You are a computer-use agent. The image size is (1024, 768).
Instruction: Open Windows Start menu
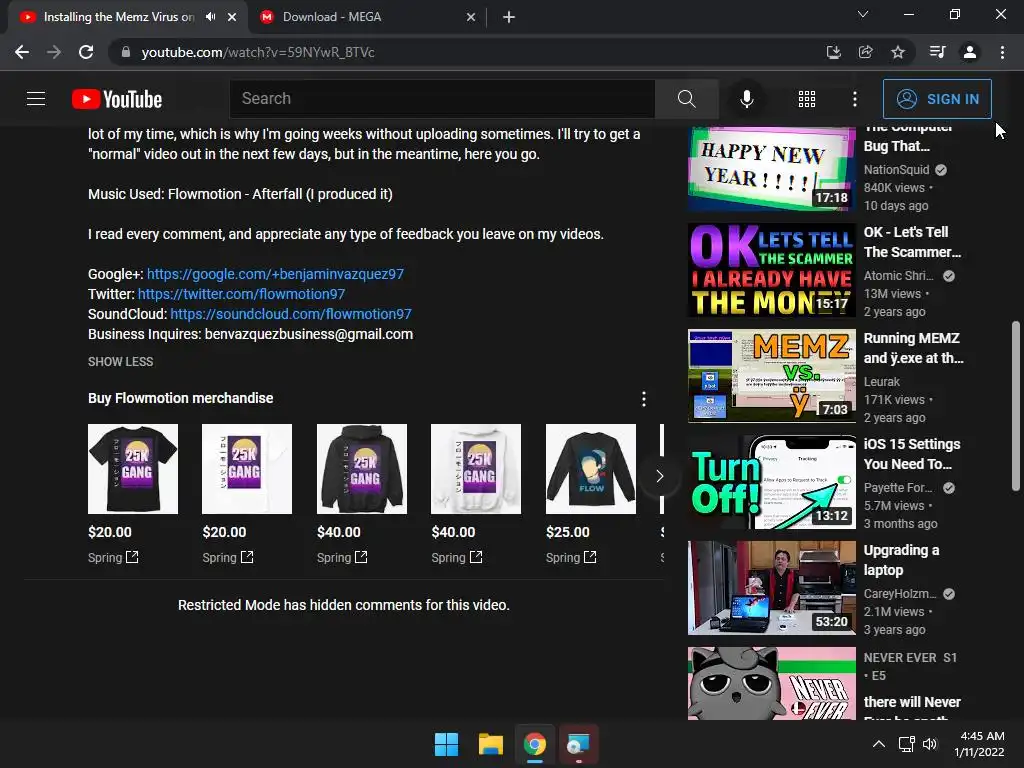point(447,744)
